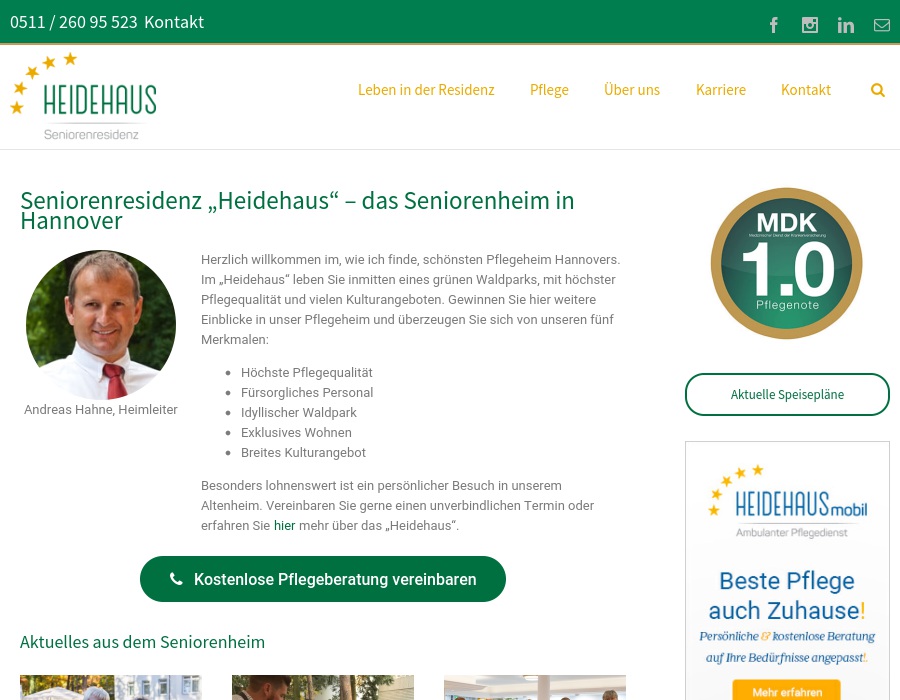Follow the green 'hier' text link
The height and width of the screenshot is (700, 900).
284,525
